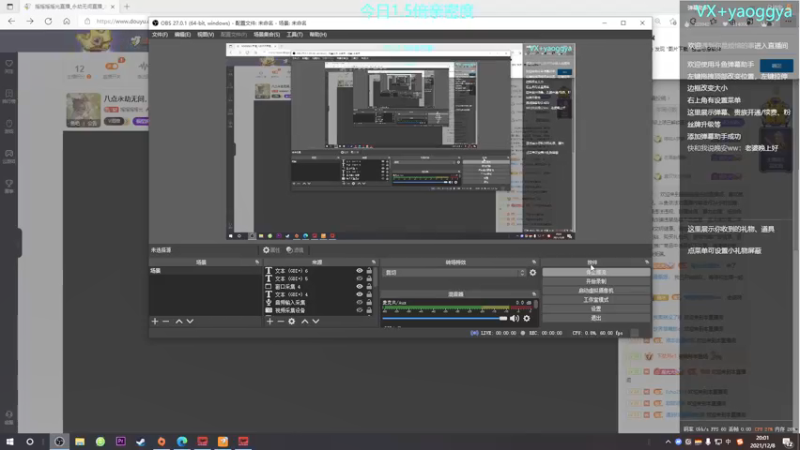800x450 pixels.
Task: Click Properties gear button above scenes
Action: point(271,250)
